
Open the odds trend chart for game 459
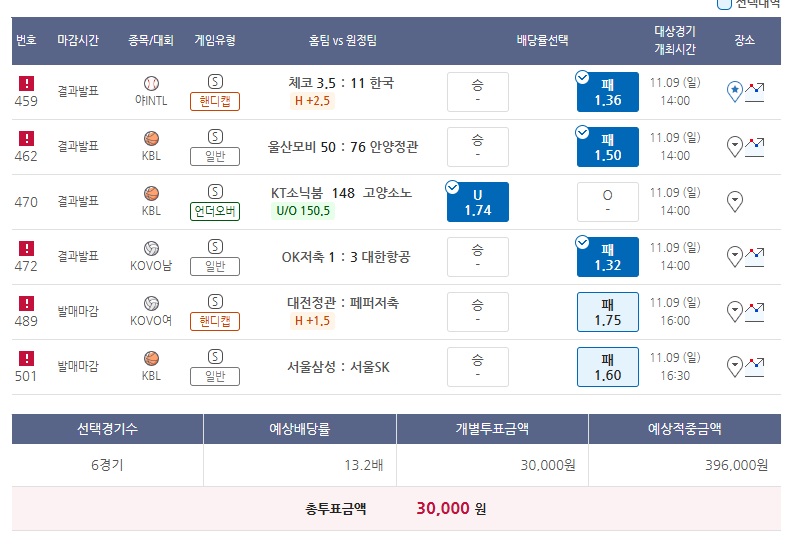[754, 92]
